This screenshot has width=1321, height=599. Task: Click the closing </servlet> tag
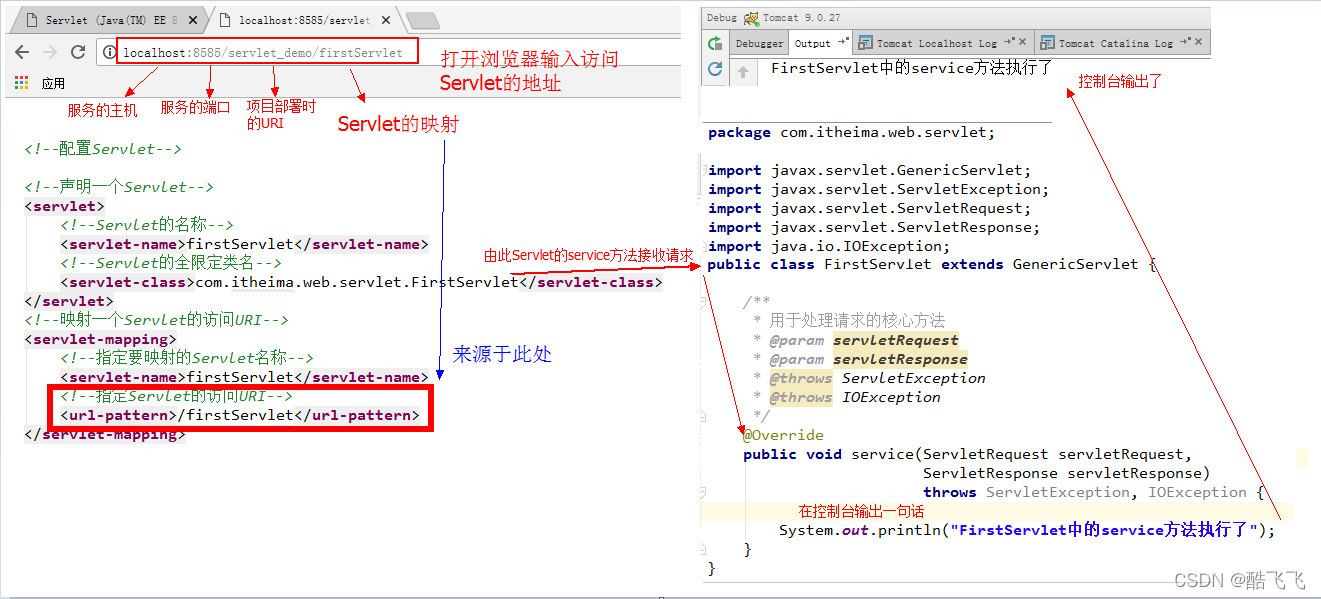point(69,301)
